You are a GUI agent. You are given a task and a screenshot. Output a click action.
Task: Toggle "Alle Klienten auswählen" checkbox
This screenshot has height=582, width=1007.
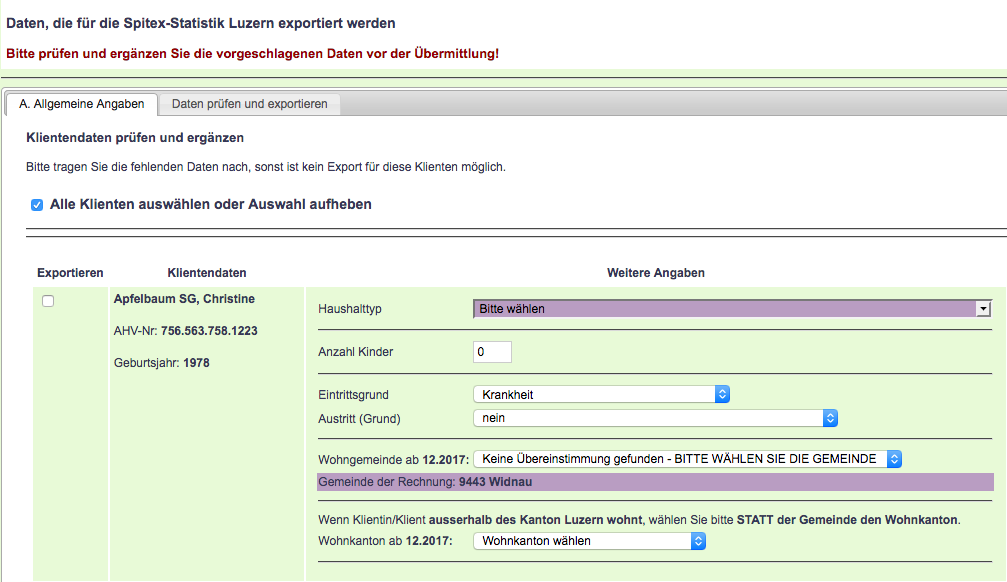click(x=37, y=205)
